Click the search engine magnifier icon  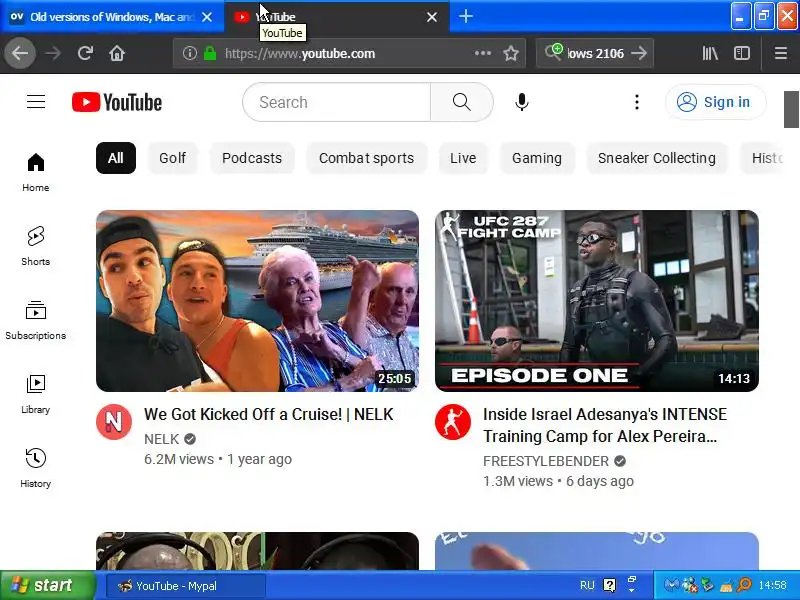click(x=554, y=52)
